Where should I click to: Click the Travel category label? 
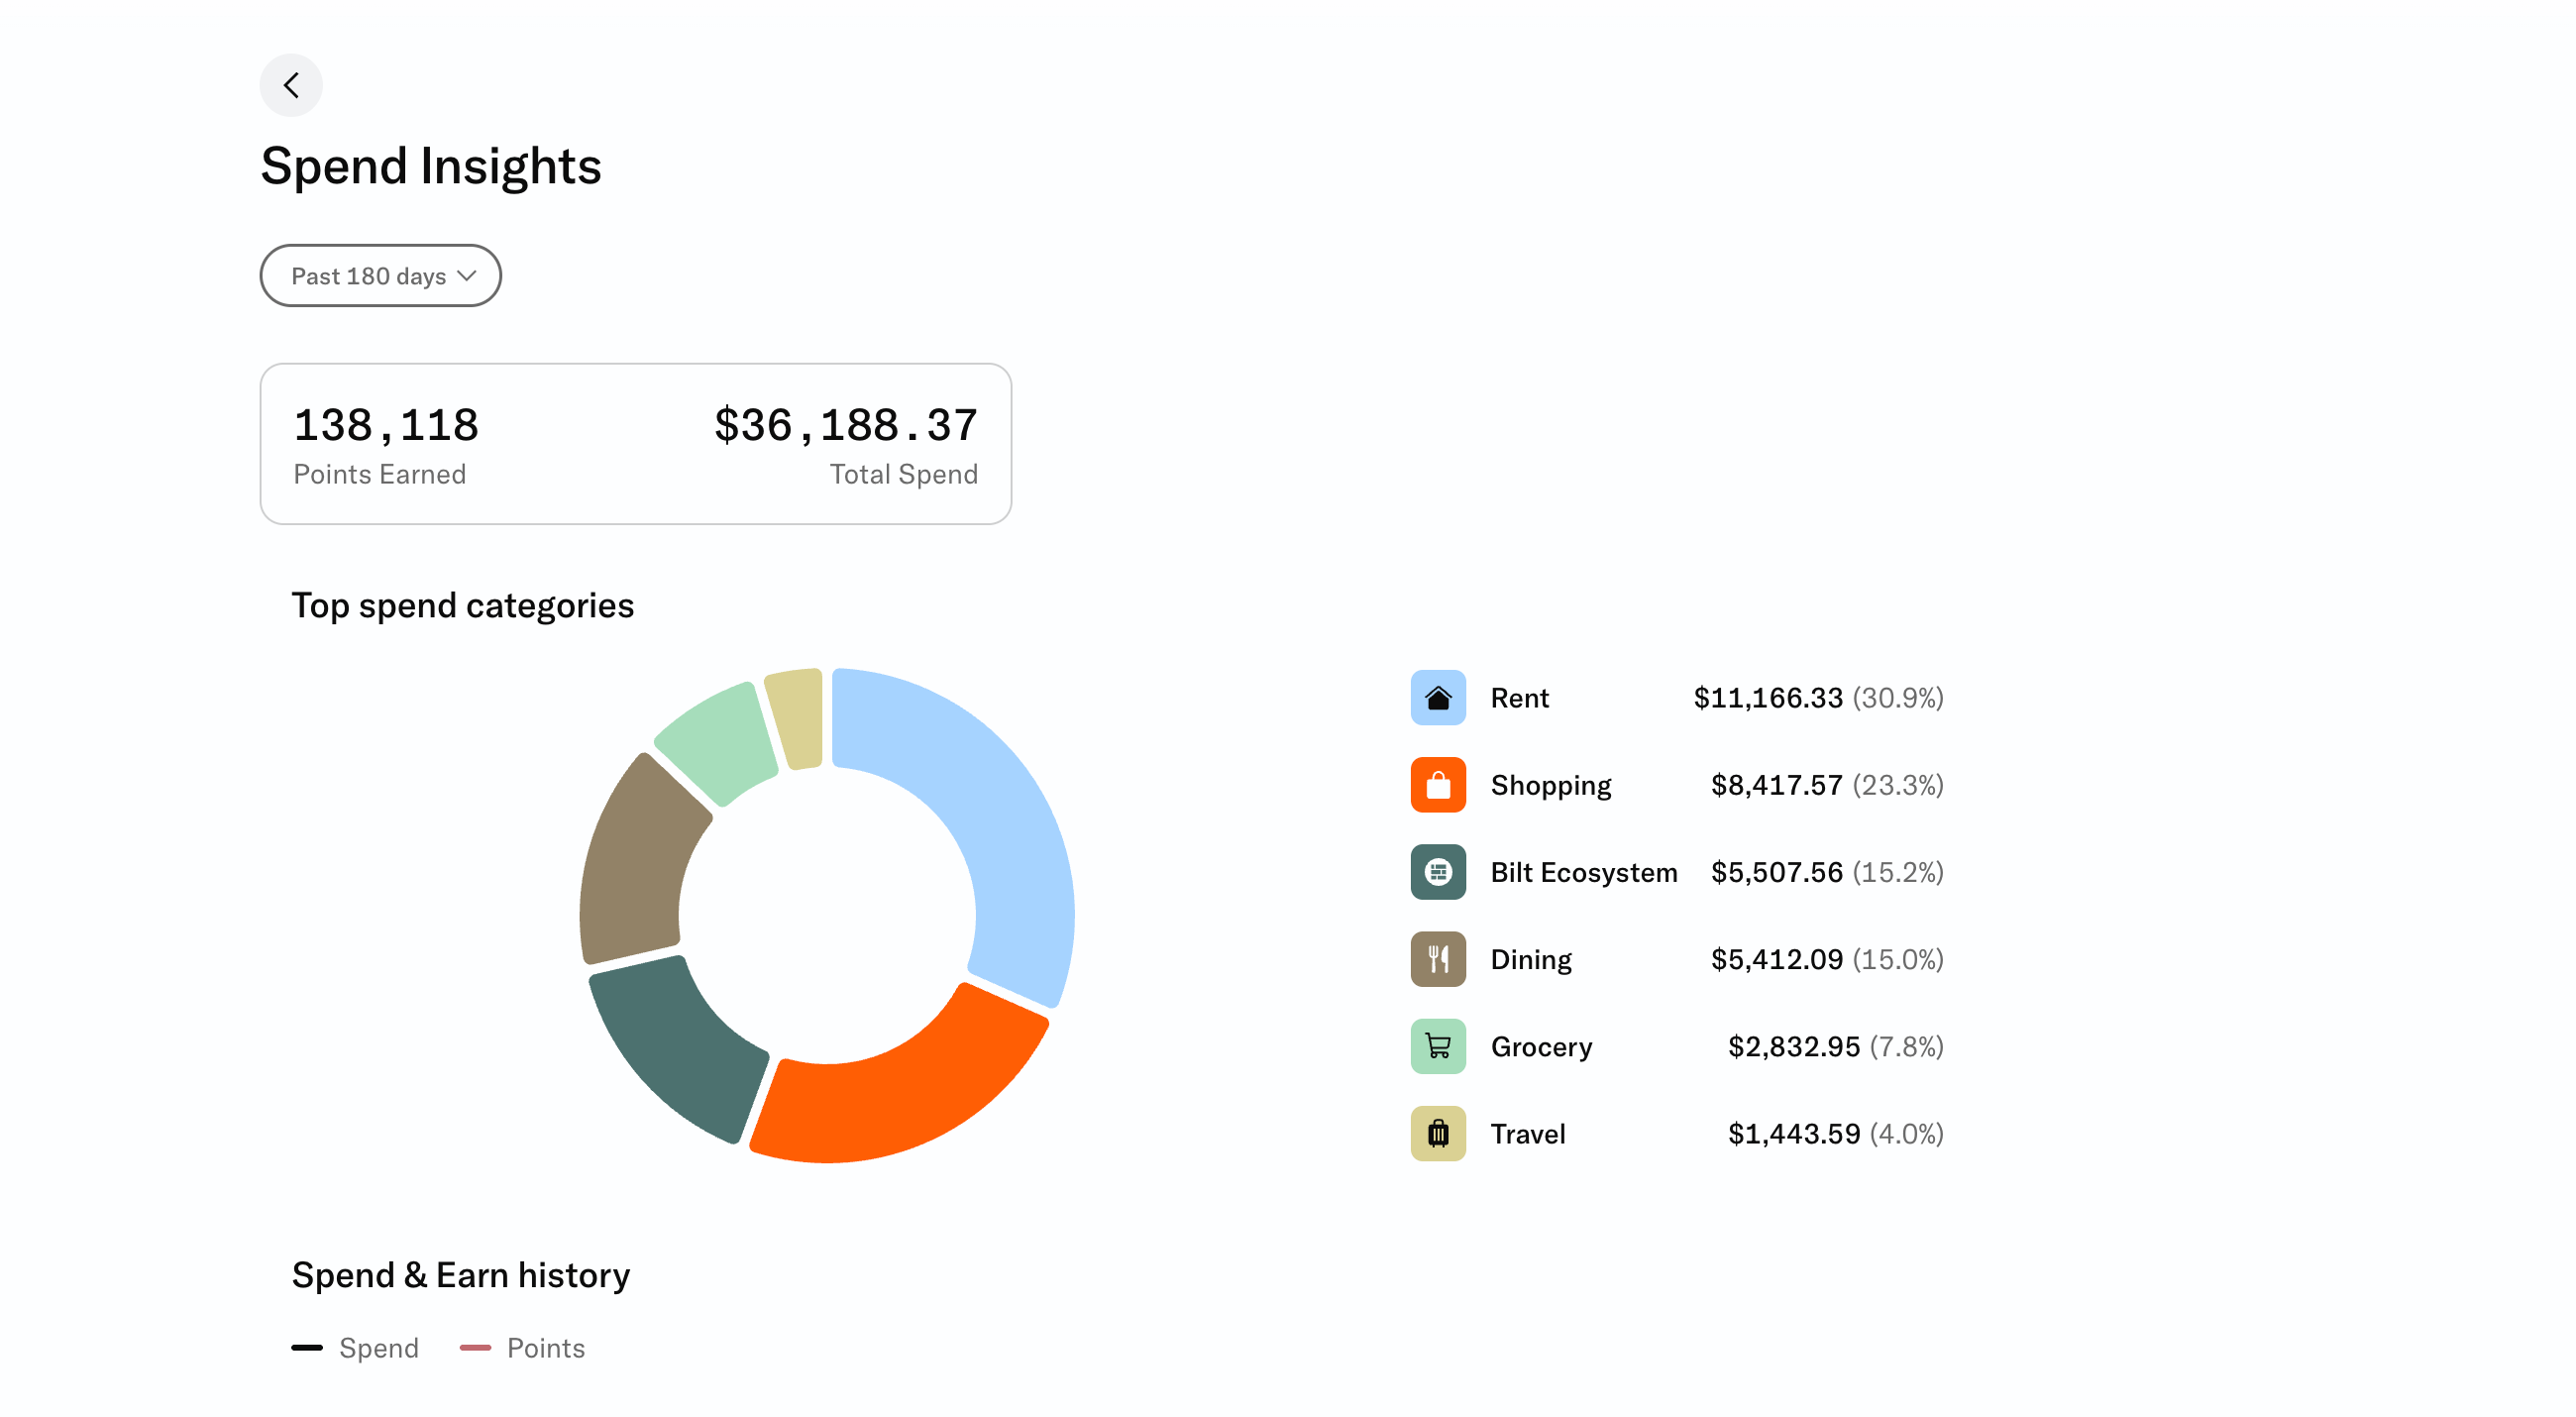(x=1528, y=1134)
